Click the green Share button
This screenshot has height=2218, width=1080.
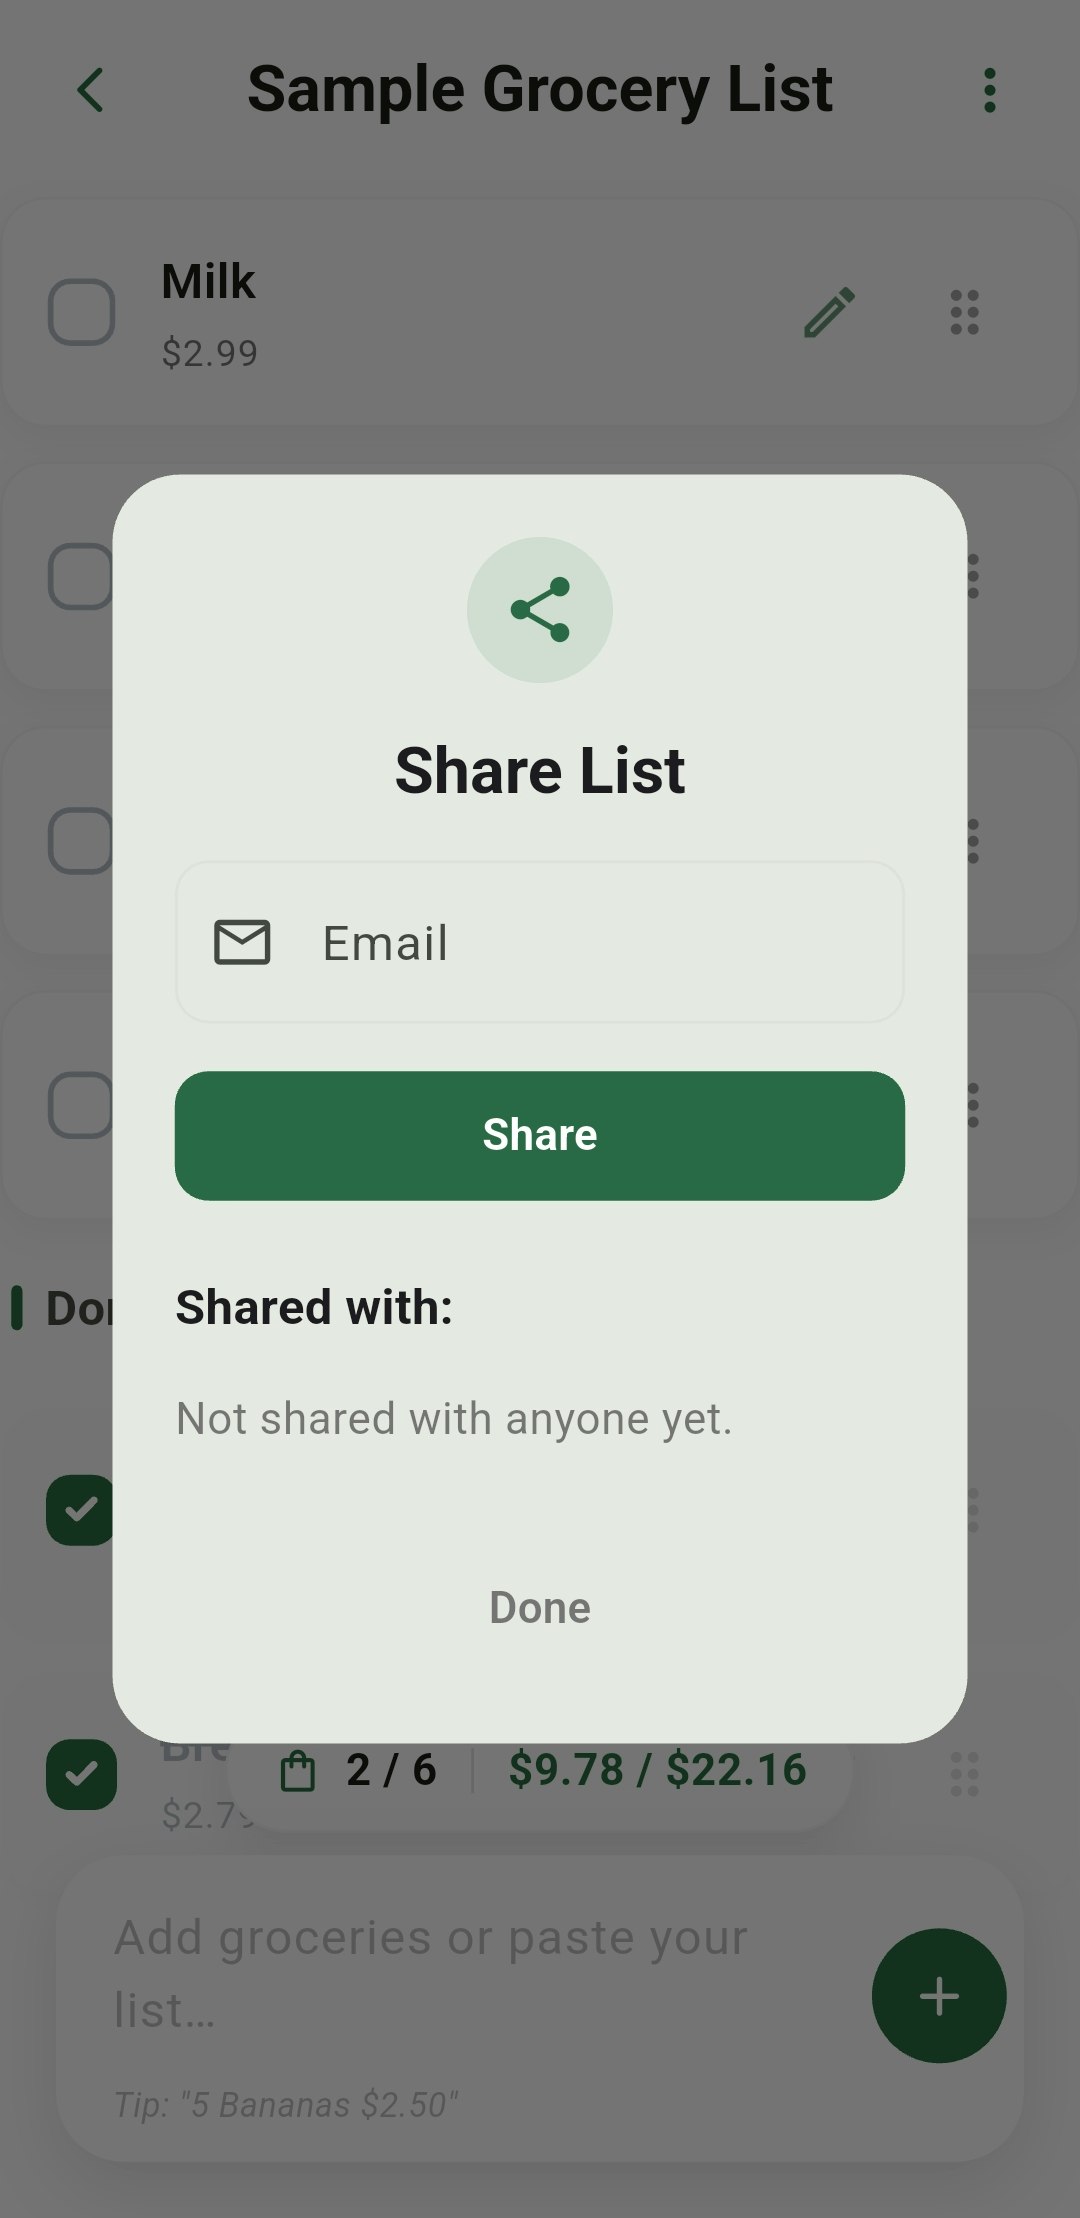coord(540,1135)
